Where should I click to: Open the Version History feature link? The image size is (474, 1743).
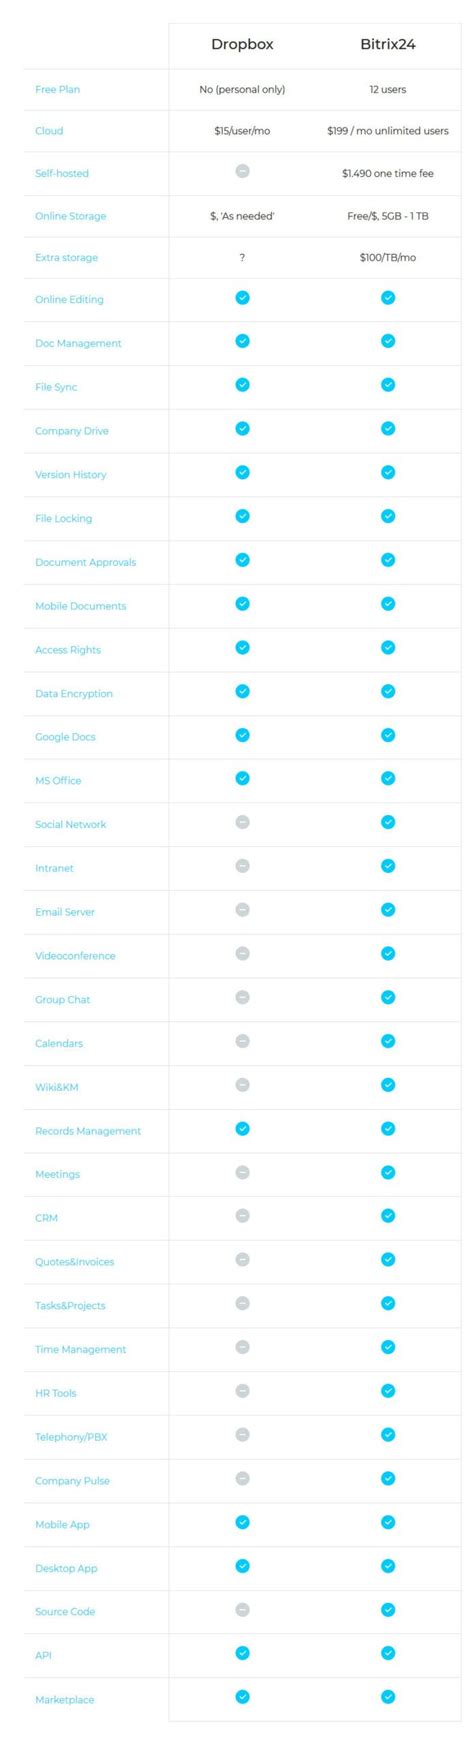click(x=70, y=474)
